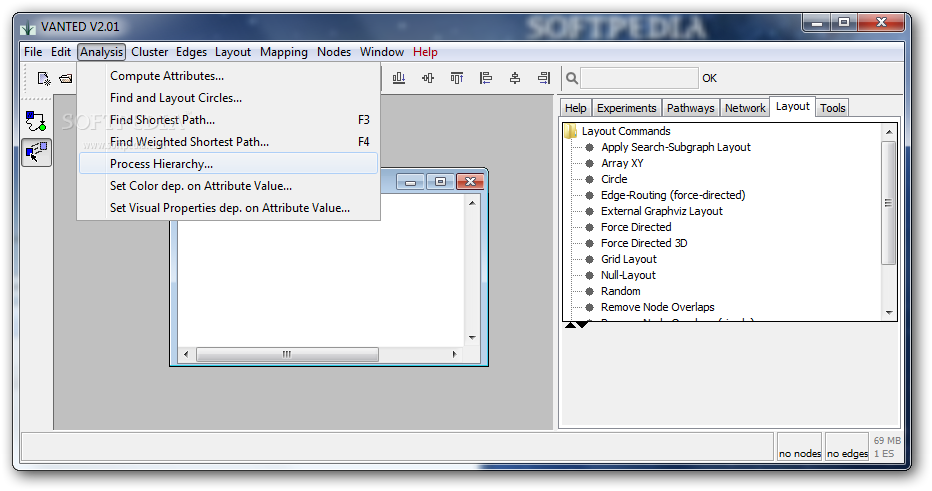This screenshot has height=491, width=932.
Task: Open the red Help menu
Action: coord(425,52)
